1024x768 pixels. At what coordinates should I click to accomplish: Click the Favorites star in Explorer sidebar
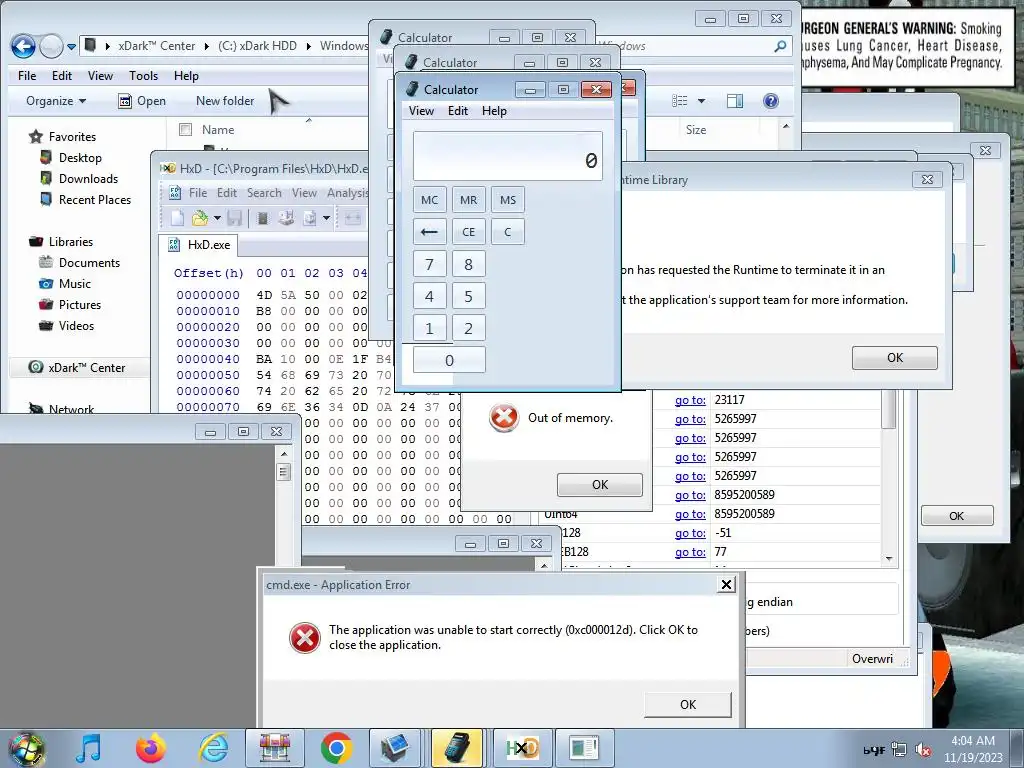35,136
